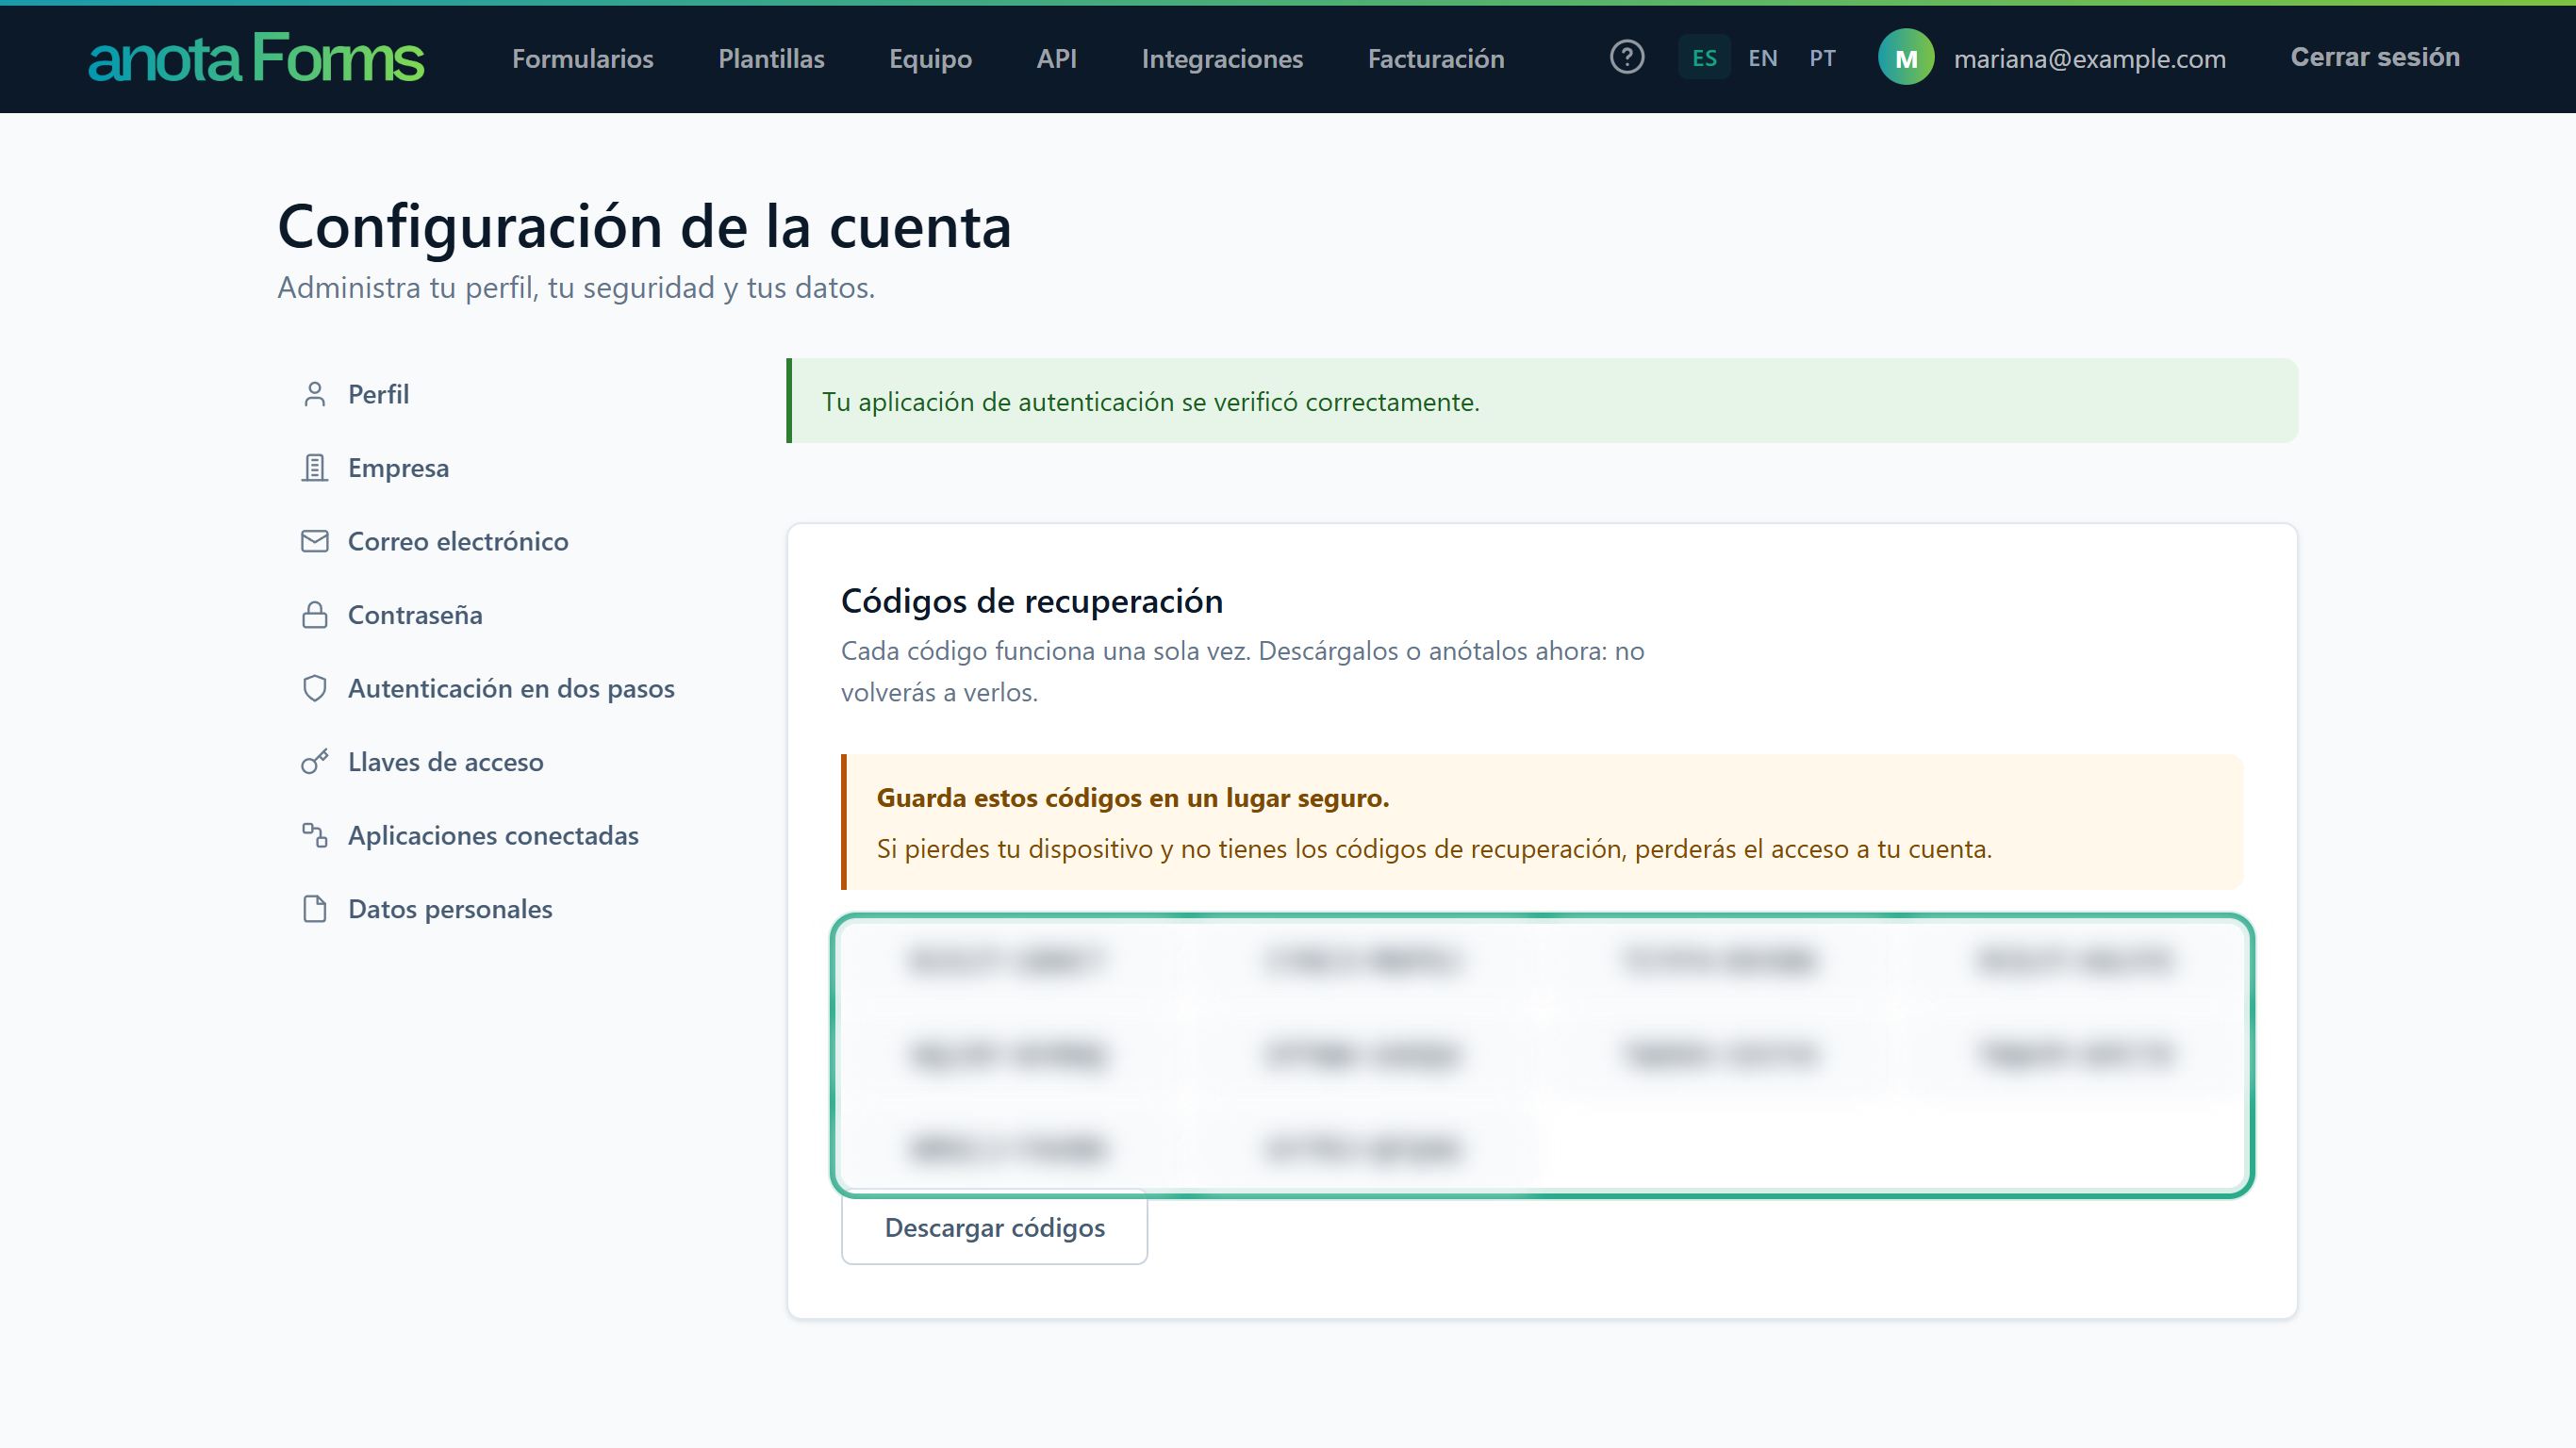Click the key icon beside Llaves de acceso

(314, 761)
